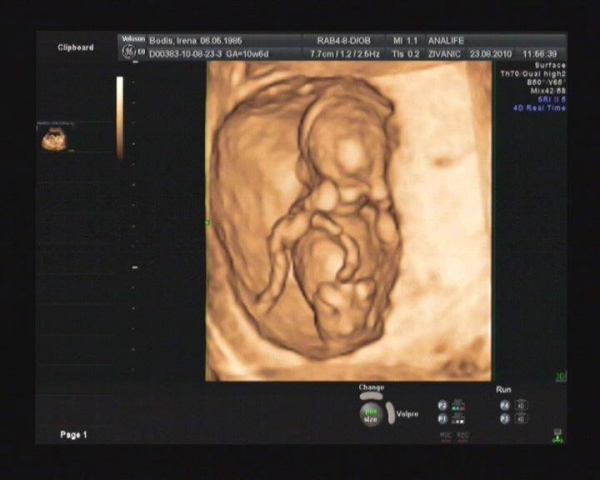The height and width of the screenshot is (480, 600).
Task: Click the Run label
Action: pyautogui.click(x=504, y=389)
